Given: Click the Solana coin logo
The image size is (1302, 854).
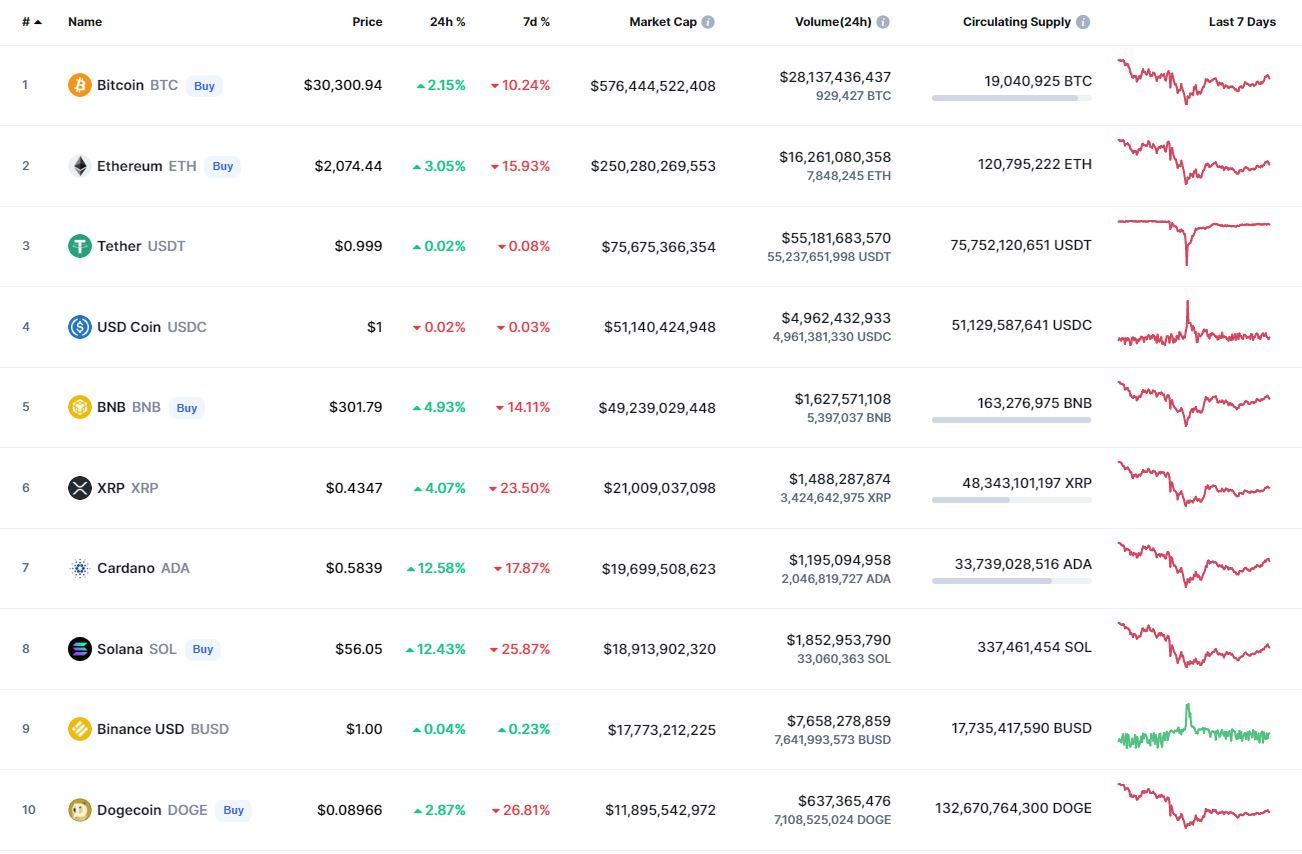Looking at the screenshot, I should coord(79,649).
